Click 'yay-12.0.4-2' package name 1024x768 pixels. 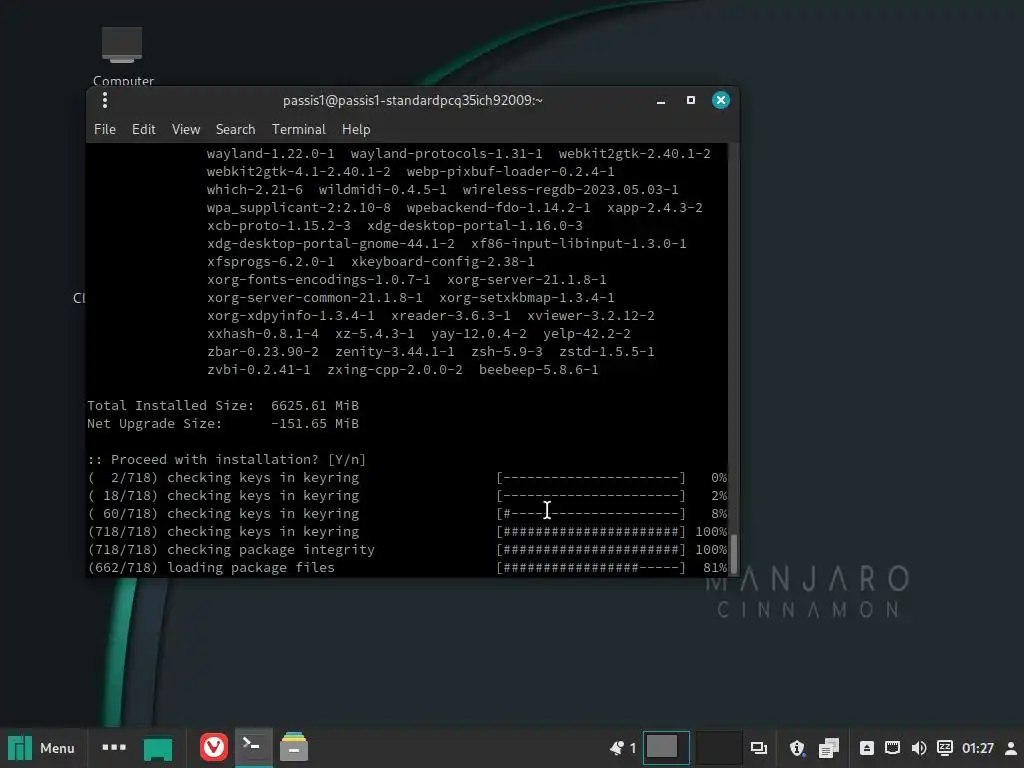[479, 334]
